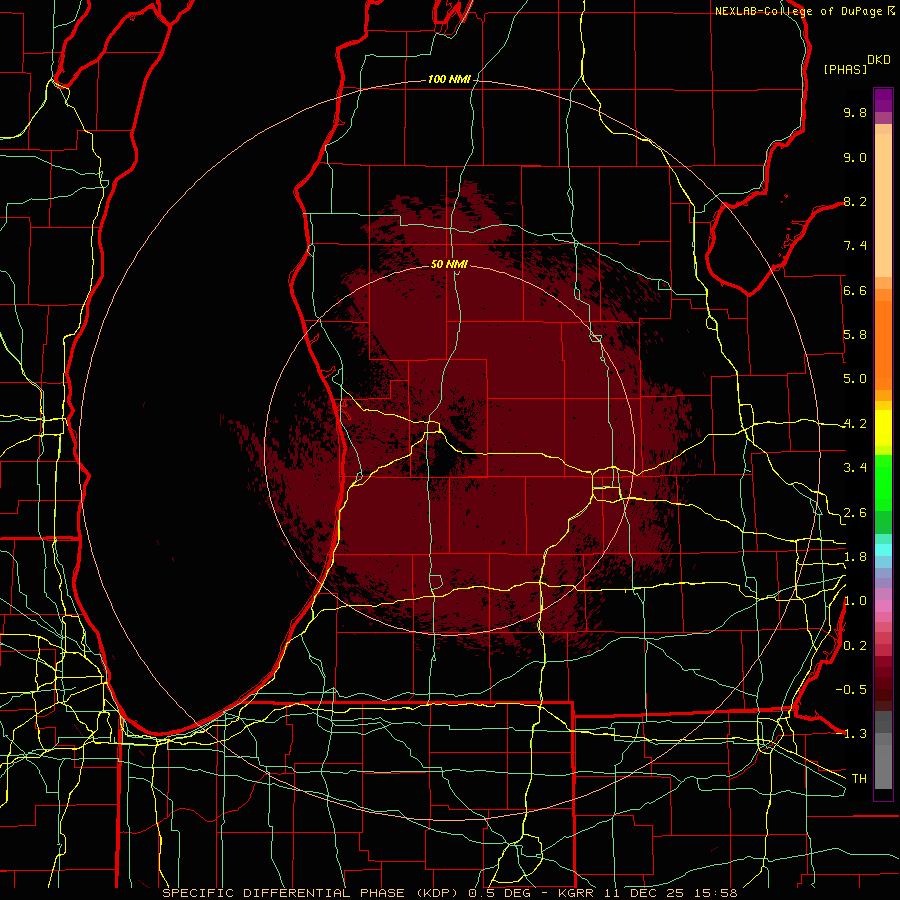Select the 50 NMI range ring label
Image resolution: width=900 pixels, height=900 pixels.
[449, 264]
